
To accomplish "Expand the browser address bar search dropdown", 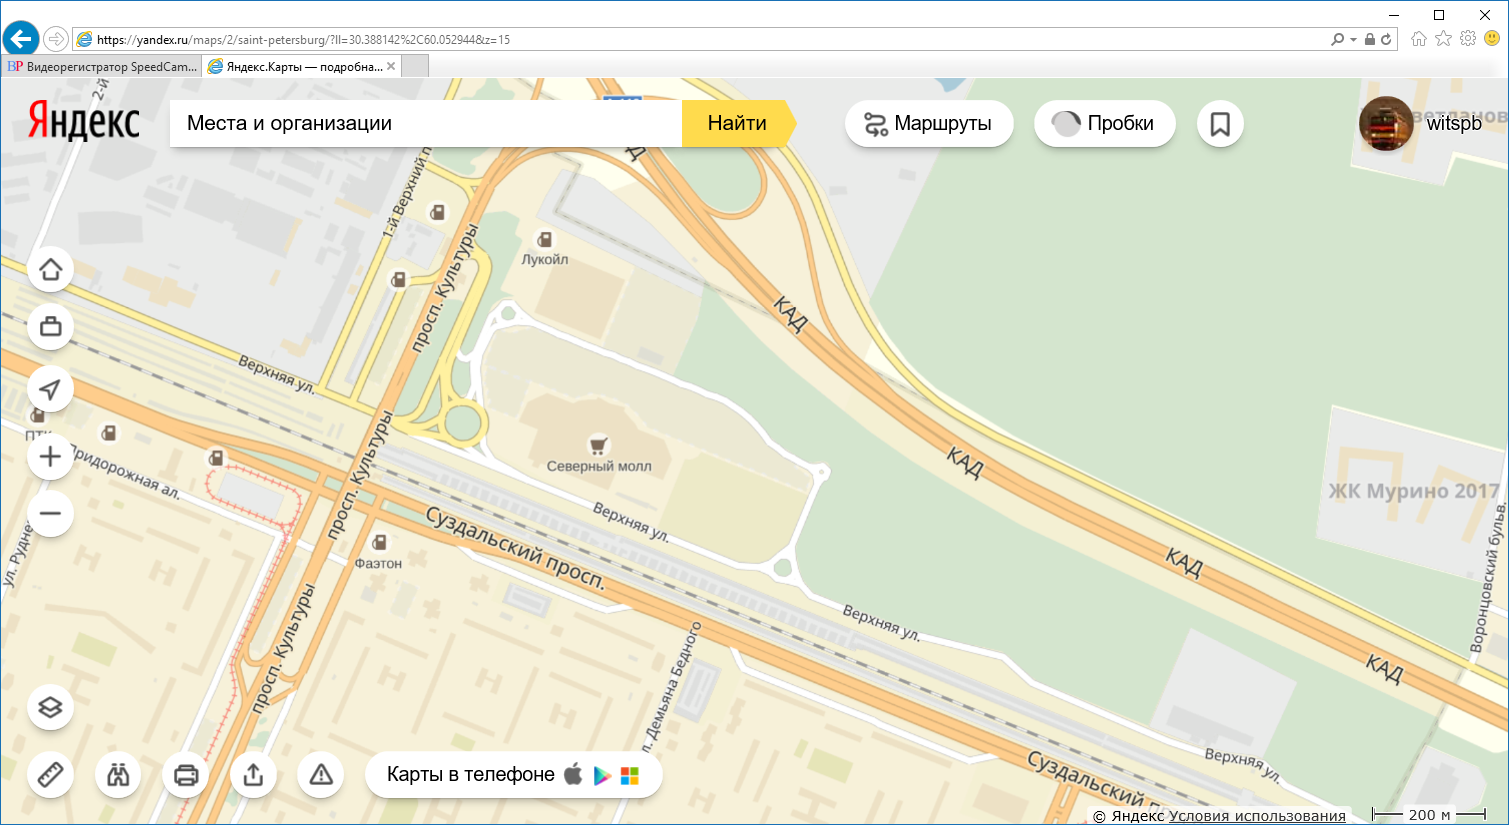I will [x=1353, y=40].
